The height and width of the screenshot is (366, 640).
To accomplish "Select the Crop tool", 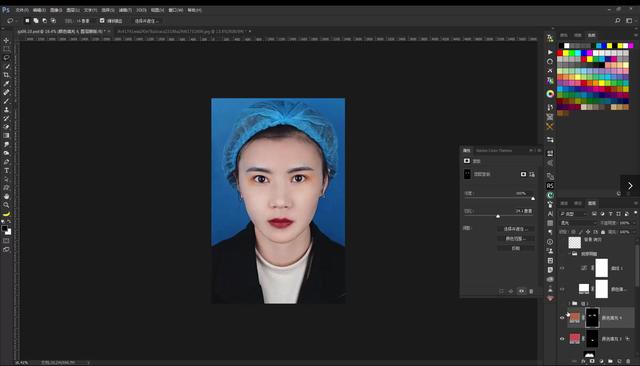I will 6,75.
